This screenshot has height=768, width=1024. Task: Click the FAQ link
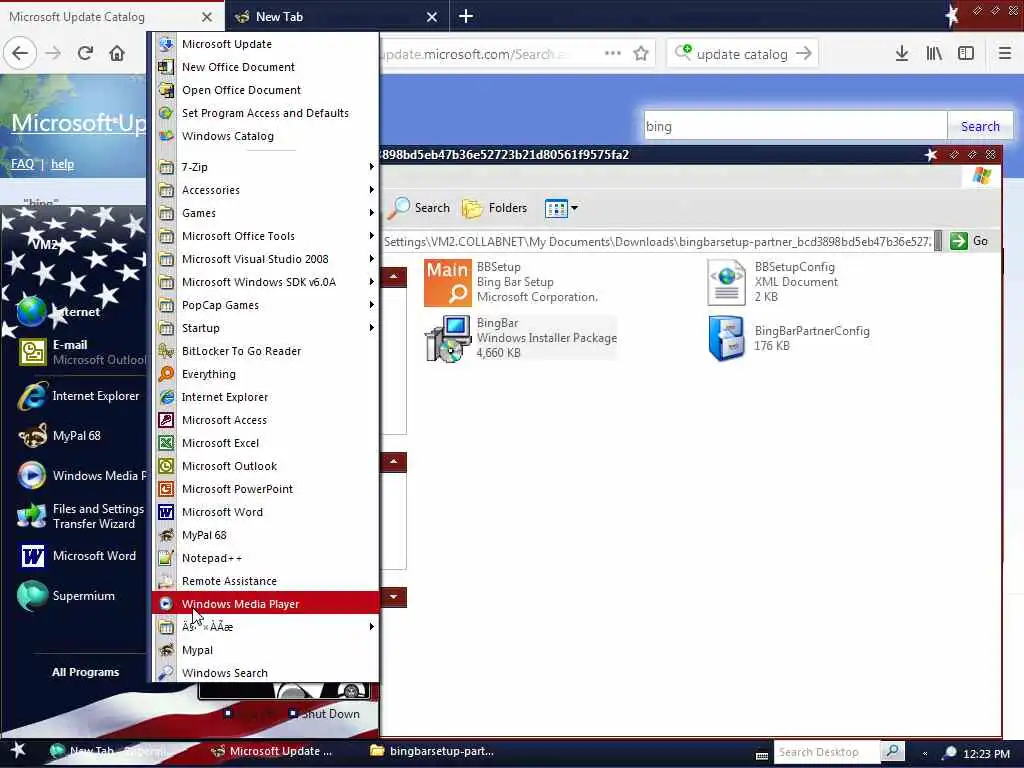coord(22,164)
